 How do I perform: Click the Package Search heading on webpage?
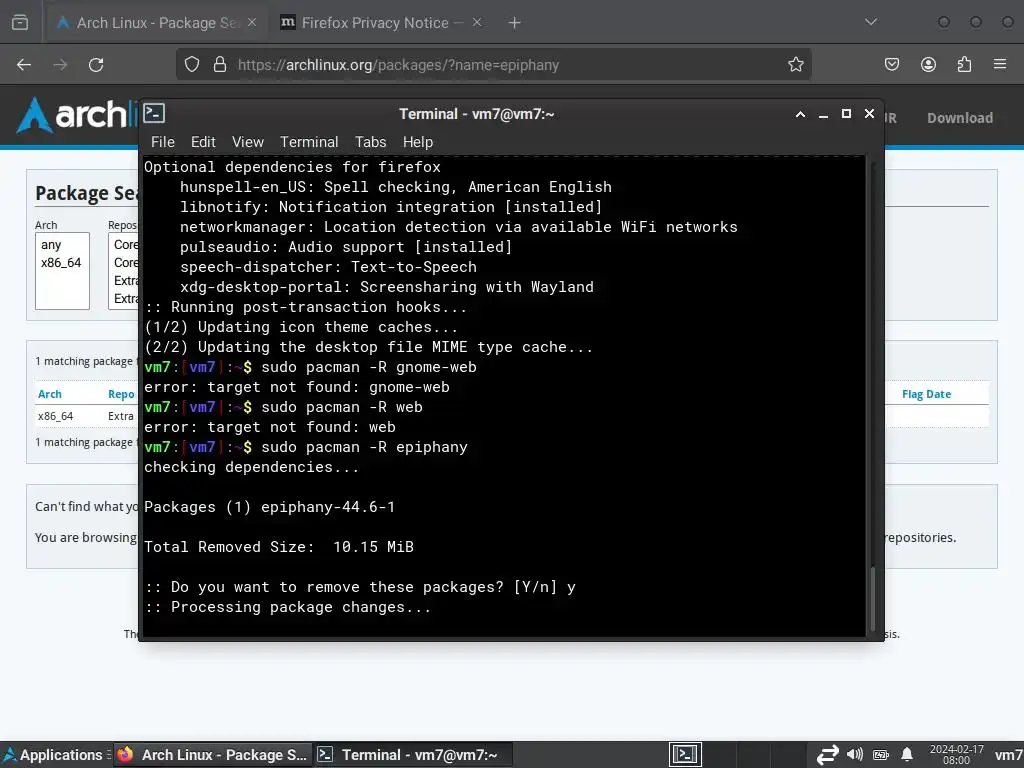pos(86,193)
